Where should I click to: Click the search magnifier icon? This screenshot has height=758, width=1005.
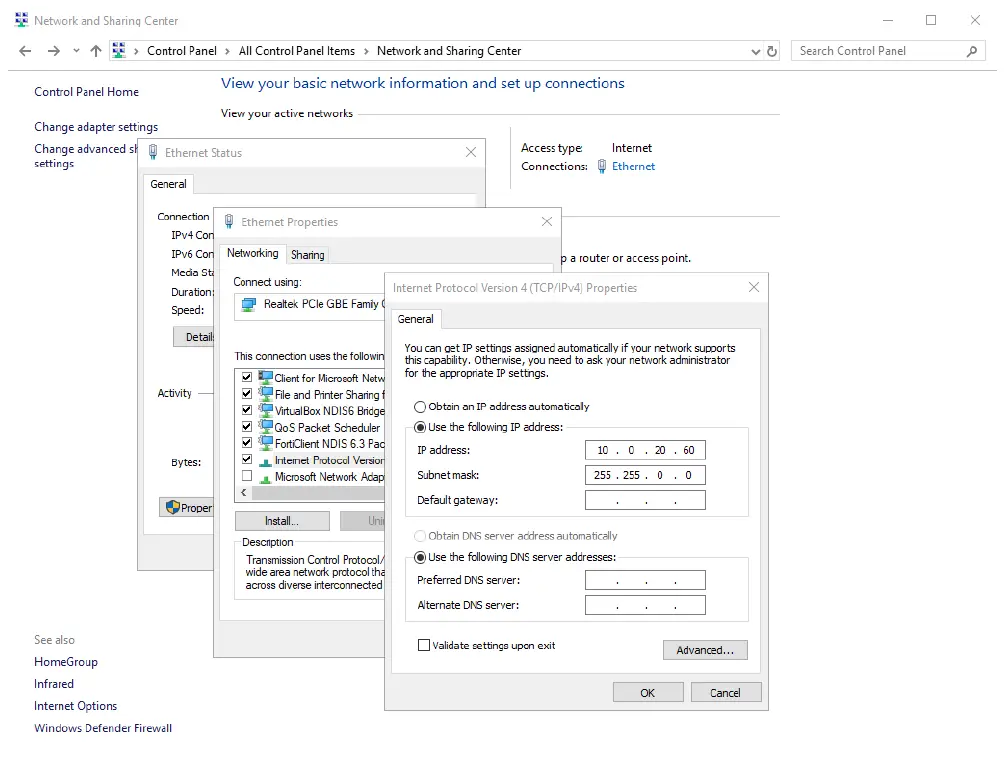tap(971, 51)
